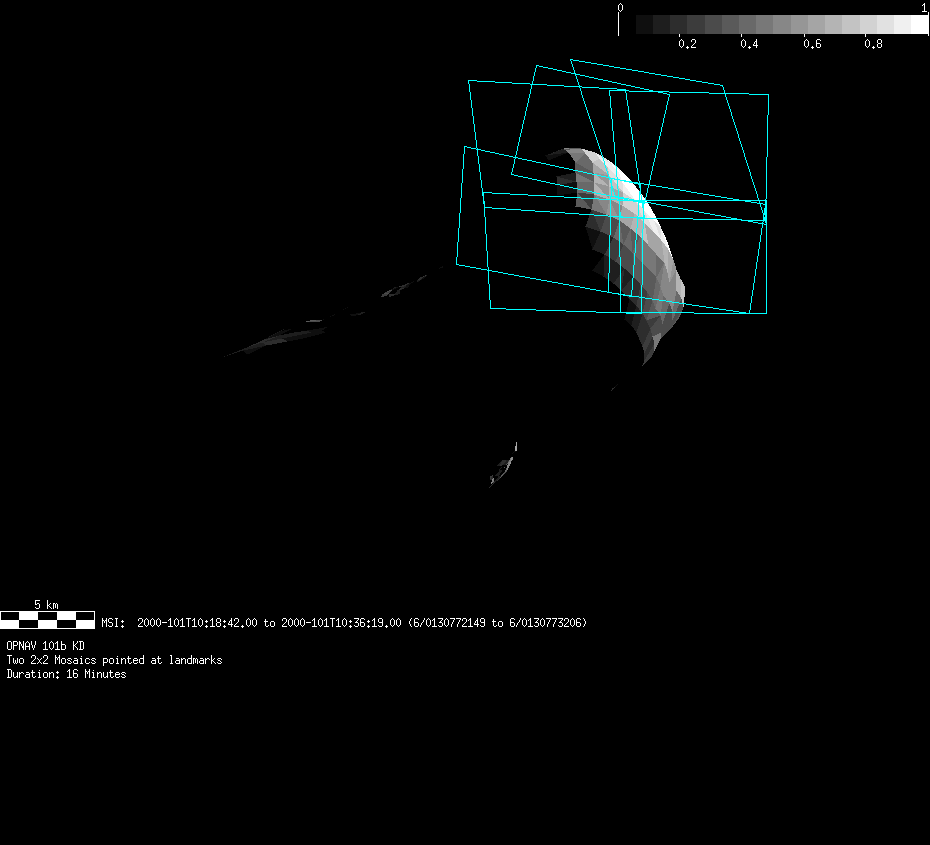Click the sequence range text in parentheses
This screenshot has width=930, height=845.
pos(497,623)
